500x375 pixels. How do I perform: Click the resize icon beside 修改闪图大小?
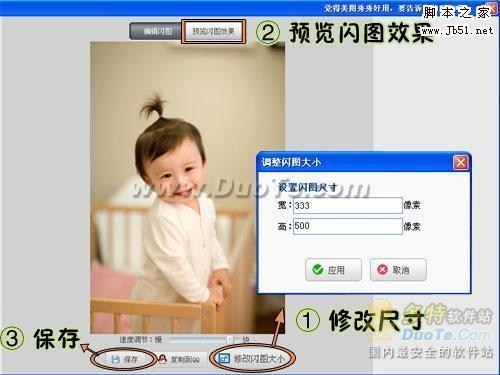[x=224, y=359]
